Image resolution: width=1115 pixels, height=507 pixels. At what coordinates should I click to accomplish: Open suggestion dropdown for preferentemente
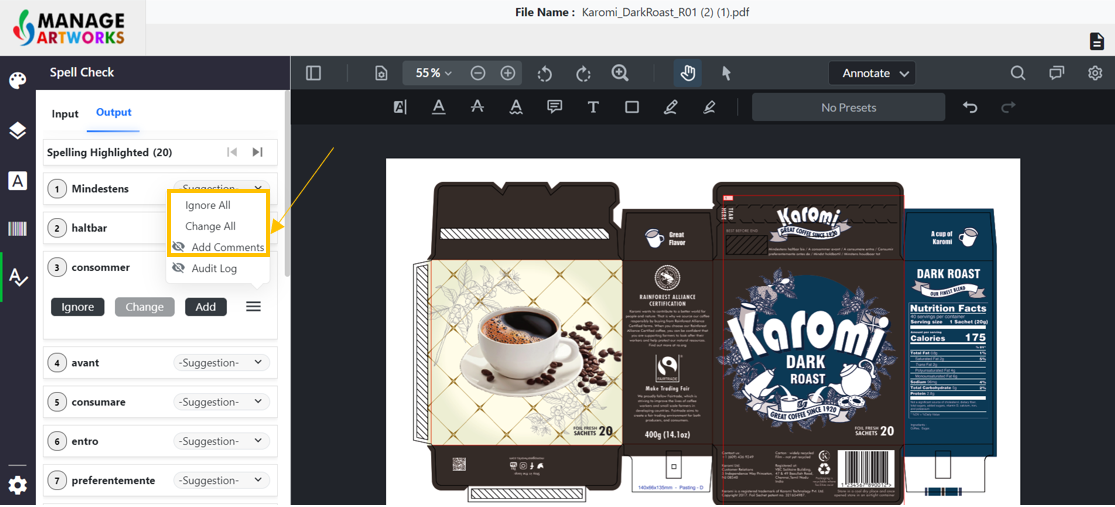[222, 481]
